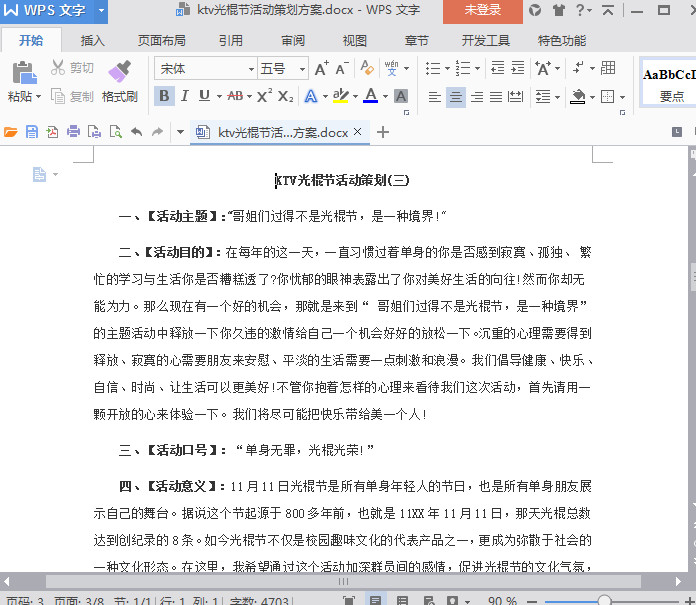Click the distributed alignment icon
The image size is (696, 605).
[x=515, y=96]
